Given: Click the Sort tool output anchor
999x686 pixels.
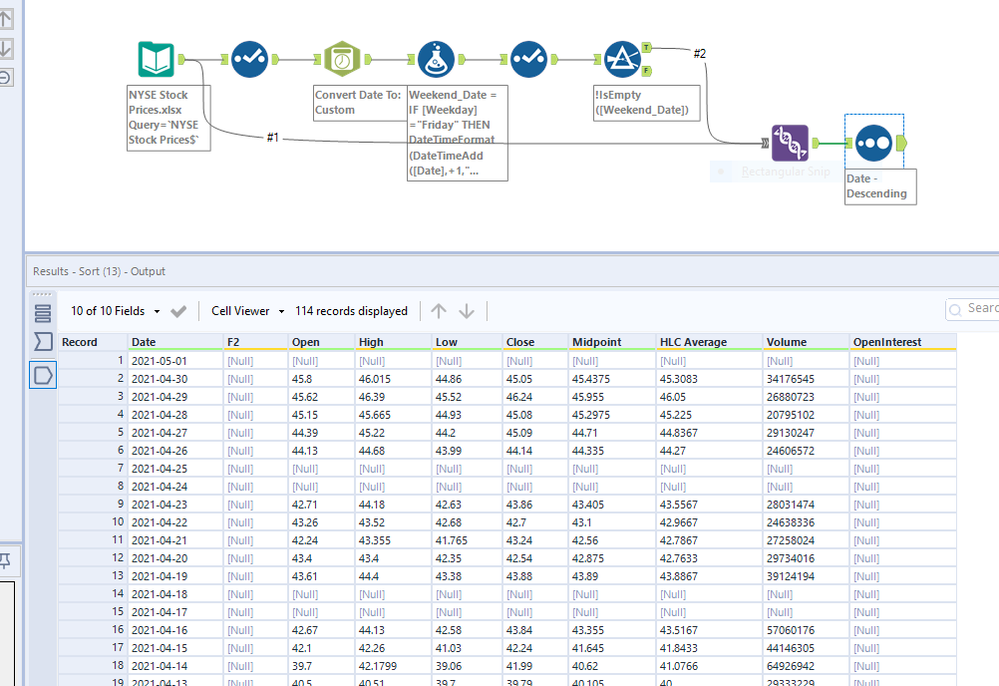Looking at the screenshot, I should coord(901,143).
